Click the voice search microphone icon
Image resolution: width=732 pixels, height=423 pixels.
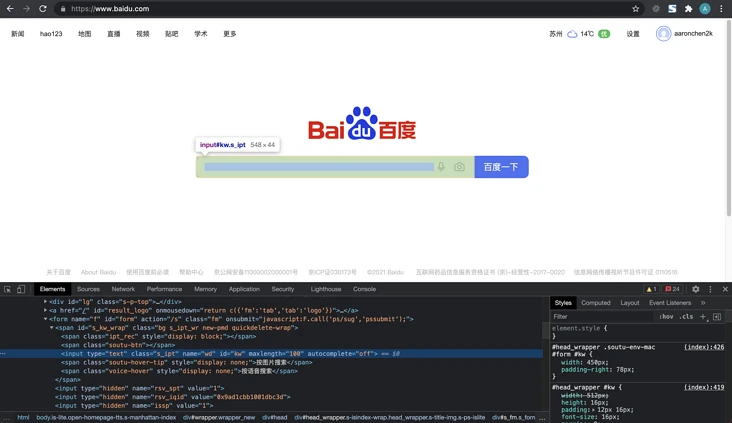(x=441, y=167)
